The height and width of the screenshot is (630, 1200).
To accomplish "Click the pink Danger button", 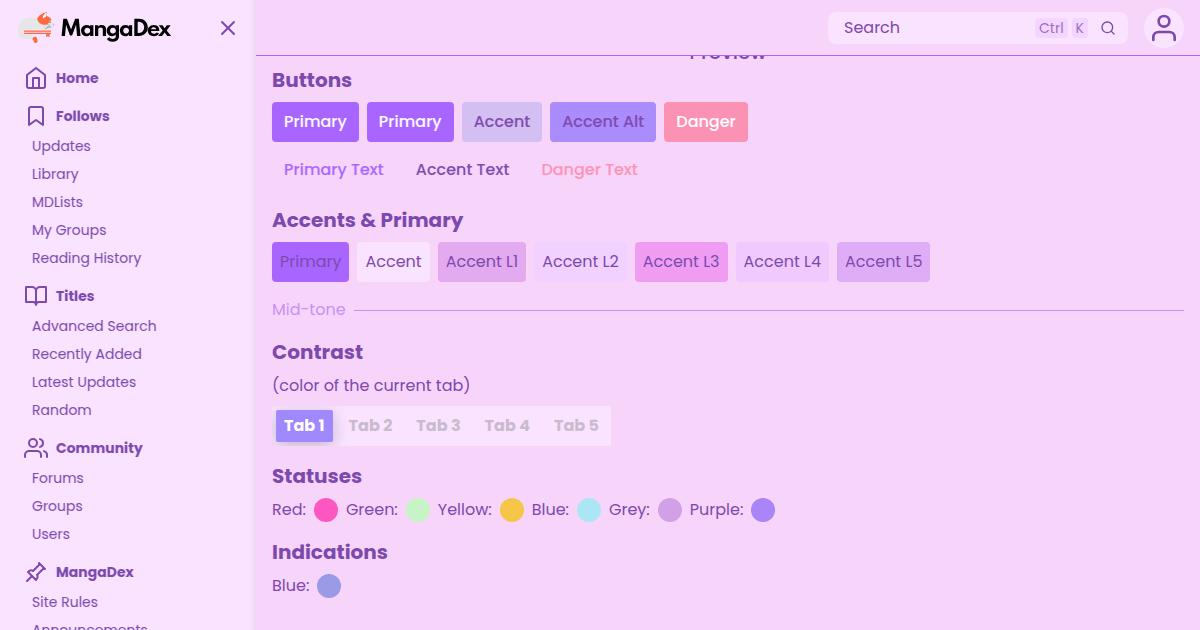I will point(706,122).
